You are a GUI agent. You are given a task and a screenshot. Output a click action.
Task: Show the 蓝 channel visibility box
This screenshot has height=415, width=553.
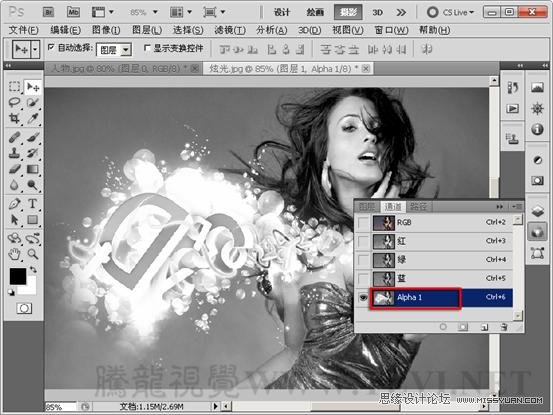363,279
